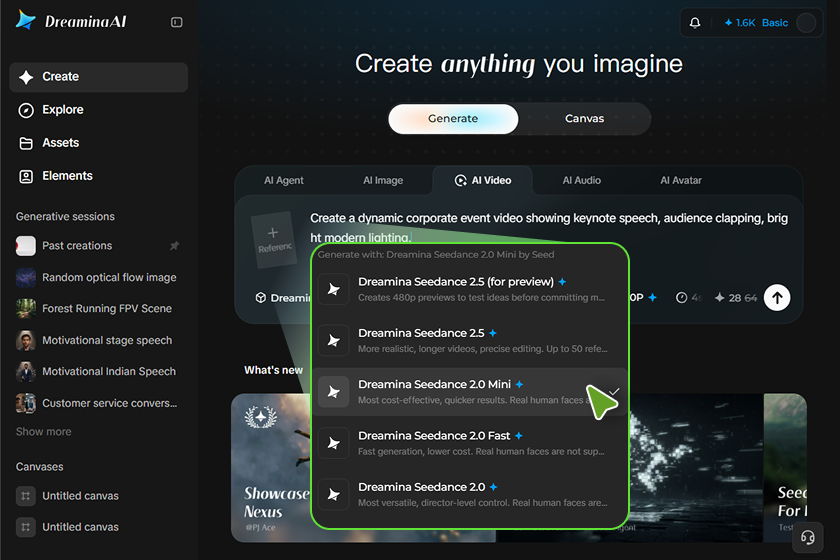Click the 1.6K credits balance
840x560 pixels.
(x=740, y=23)
